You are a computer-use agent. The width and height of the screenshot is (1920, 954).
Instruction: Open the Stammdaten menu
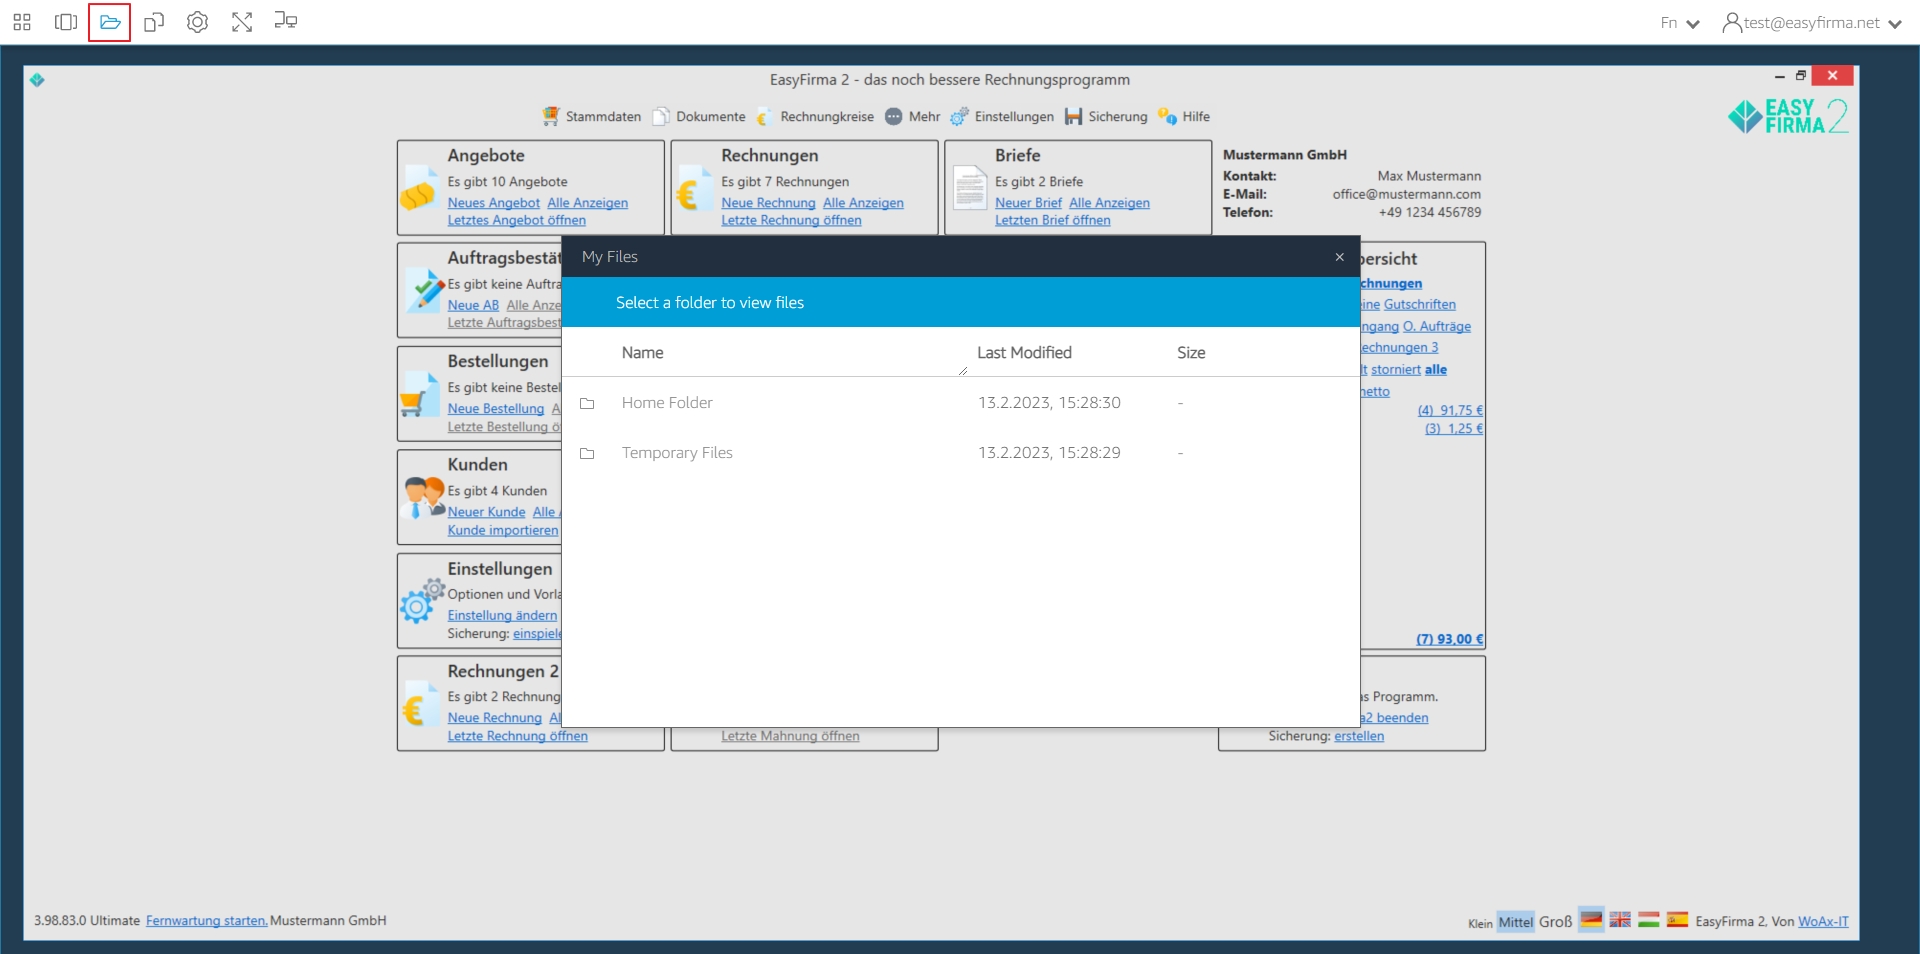[x=592, y=117]
